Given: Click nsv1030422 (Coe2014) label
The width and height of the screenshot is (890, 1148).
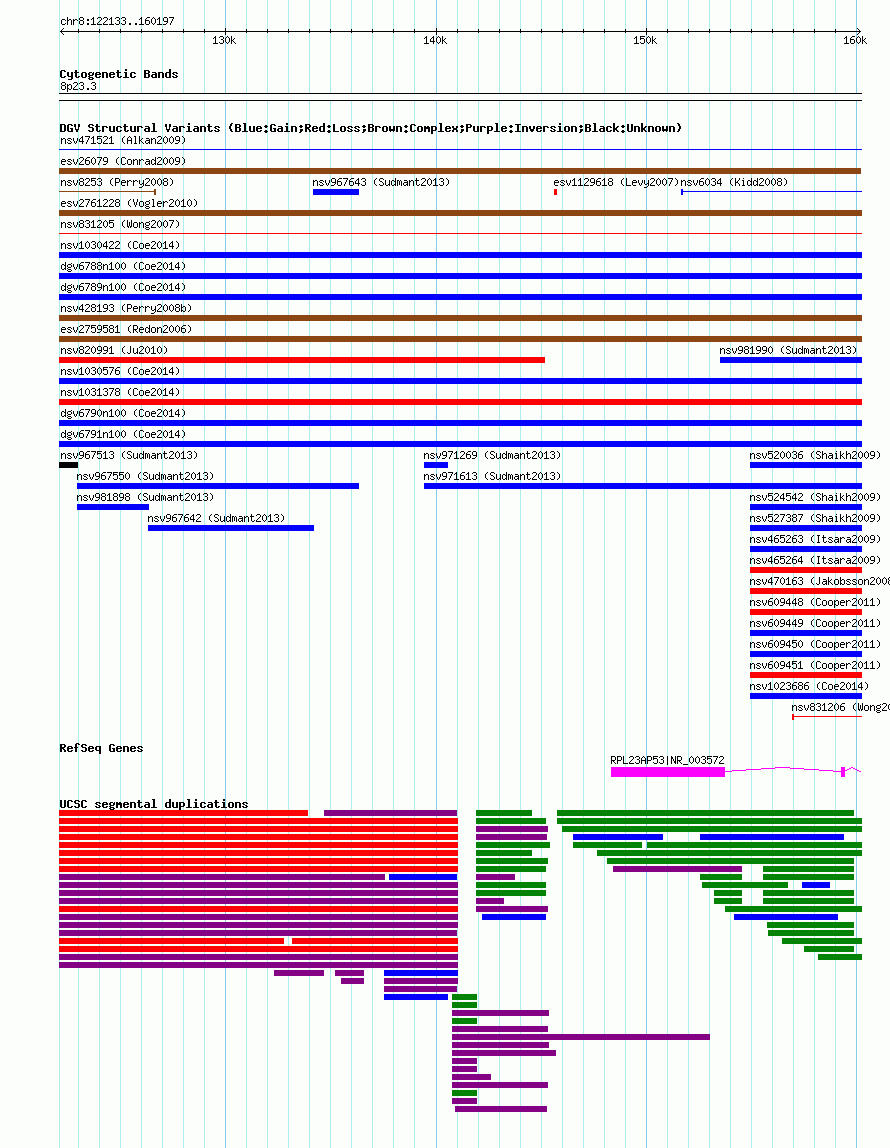Looking at the screenshot, I should pos(120,245).
